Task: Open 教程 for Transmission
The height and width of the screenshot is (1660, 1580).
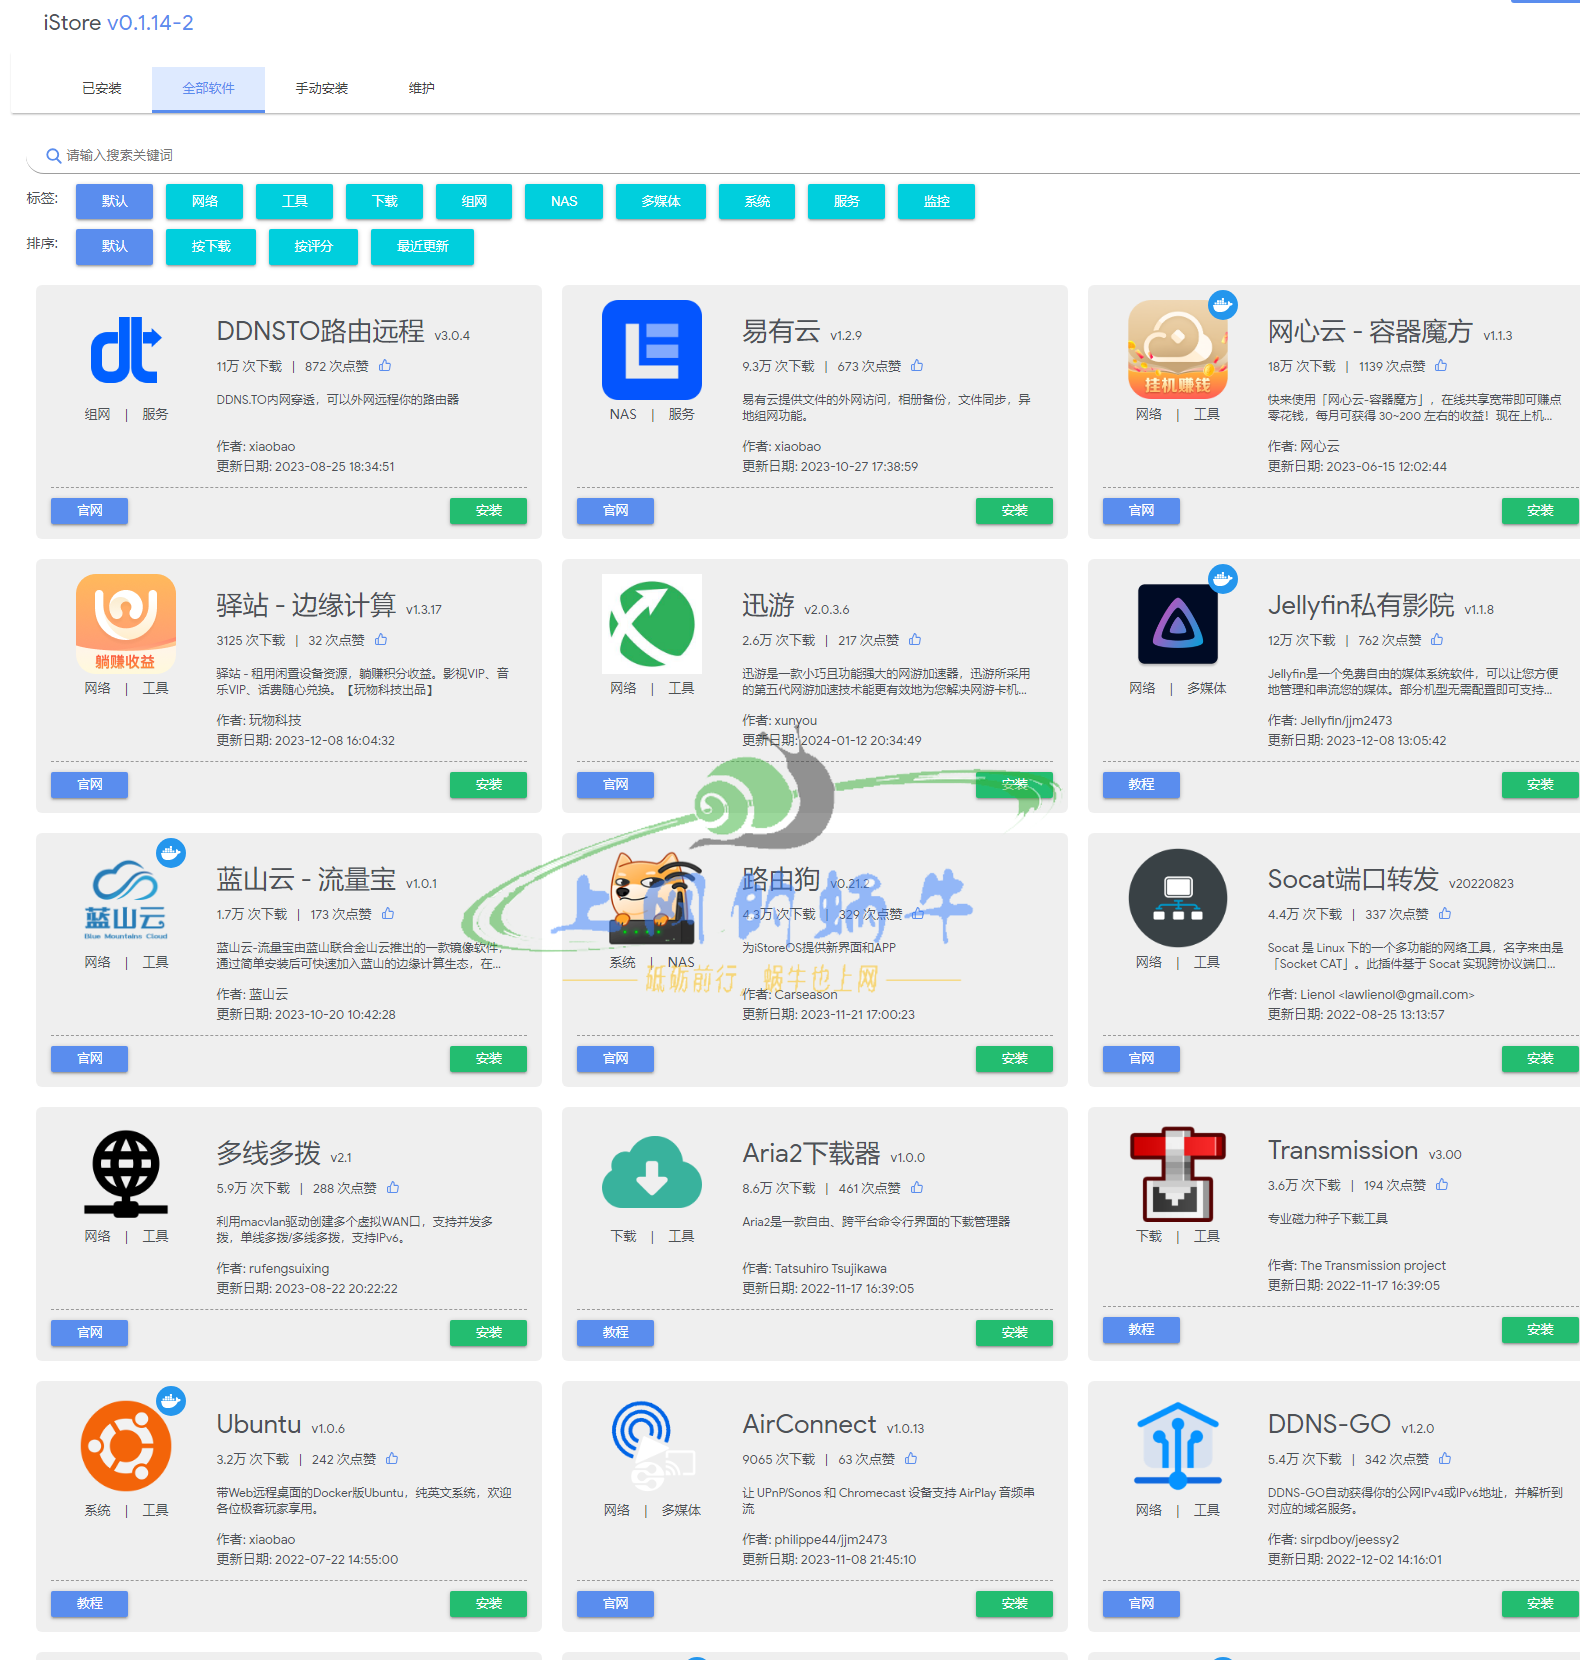Action: point(1142,1329)
